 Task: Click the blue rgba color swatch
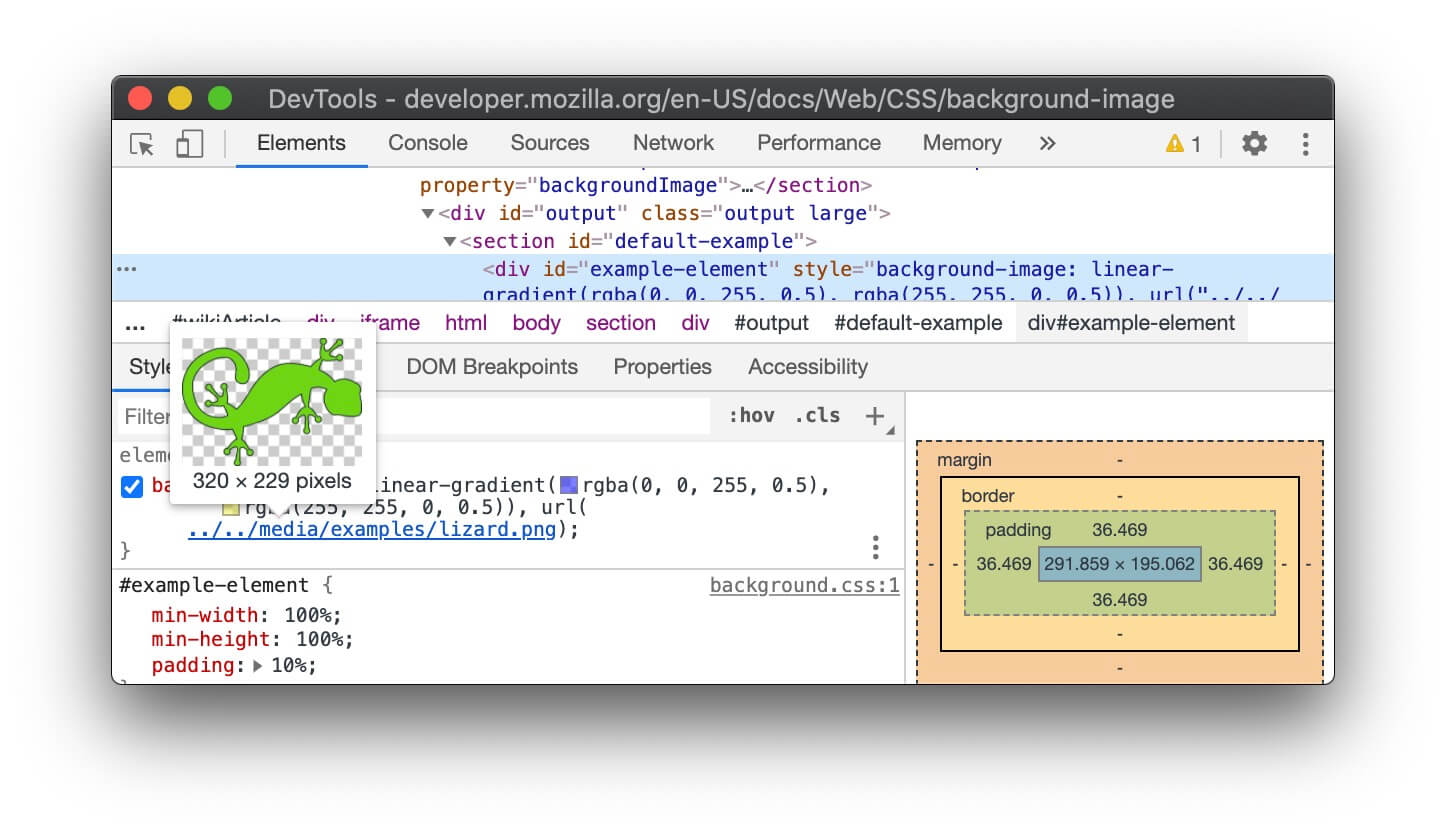tap(569, 487)
